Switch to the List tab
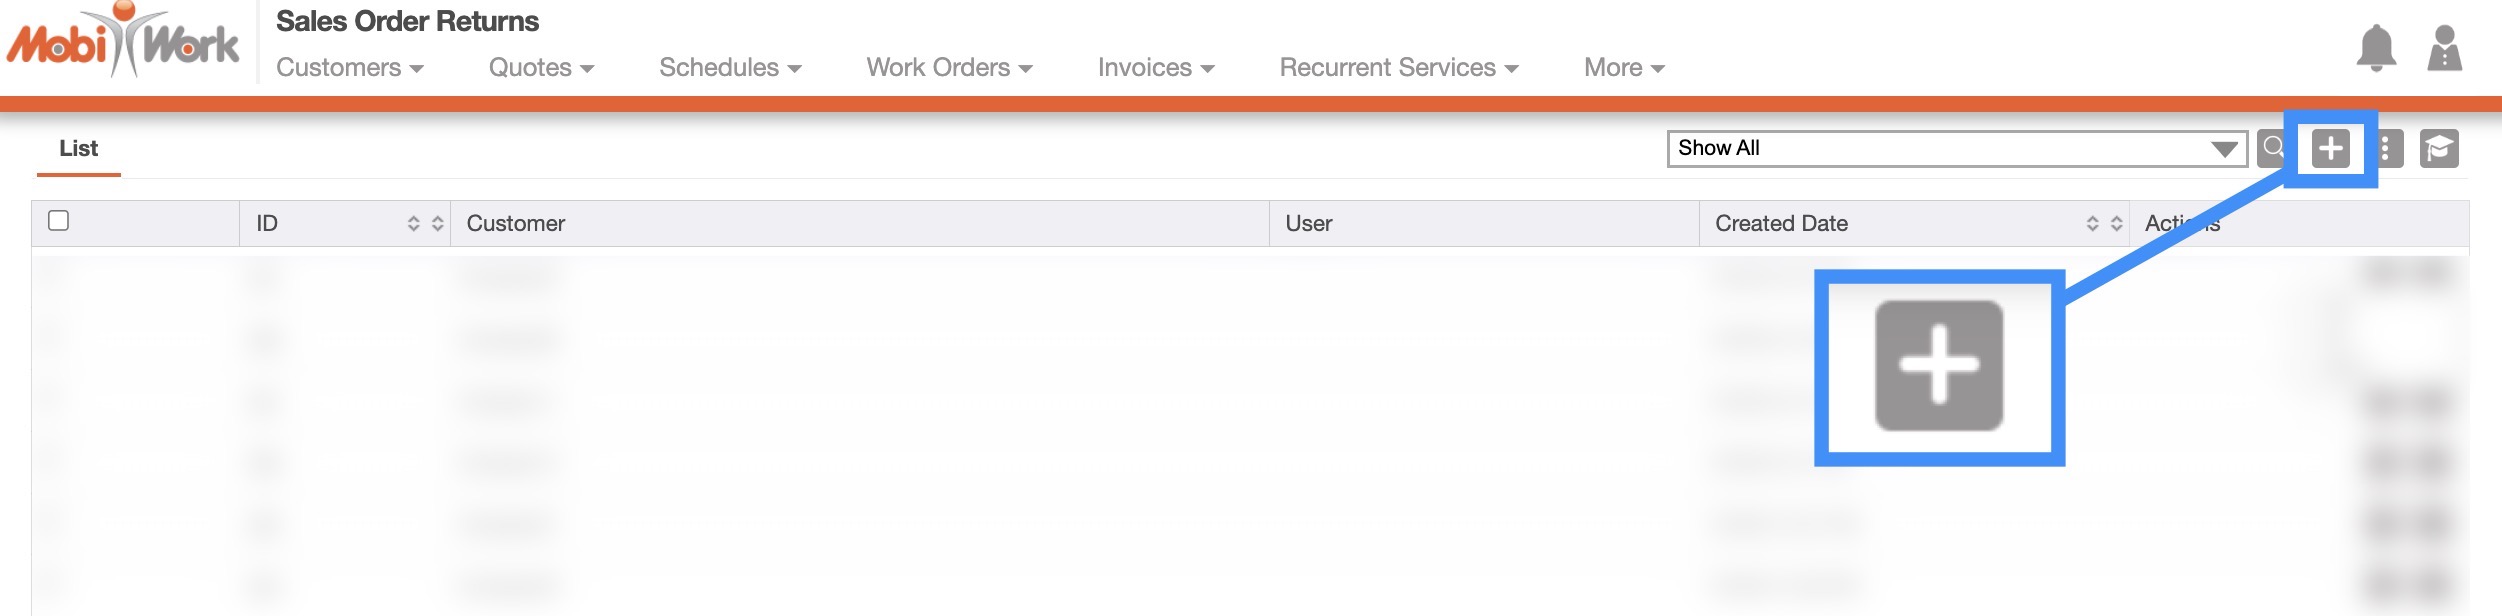 [x=78, y=149]
